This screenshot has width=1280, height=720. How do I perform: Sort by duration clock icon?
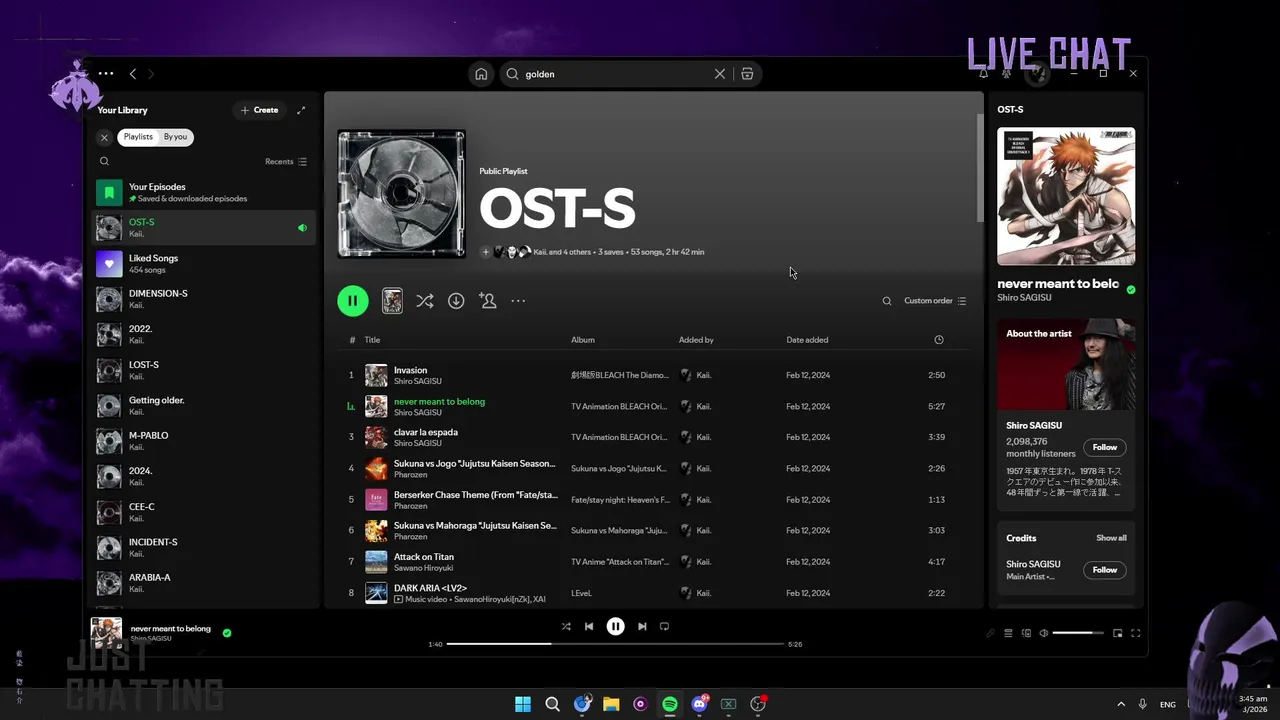(939, 340)
